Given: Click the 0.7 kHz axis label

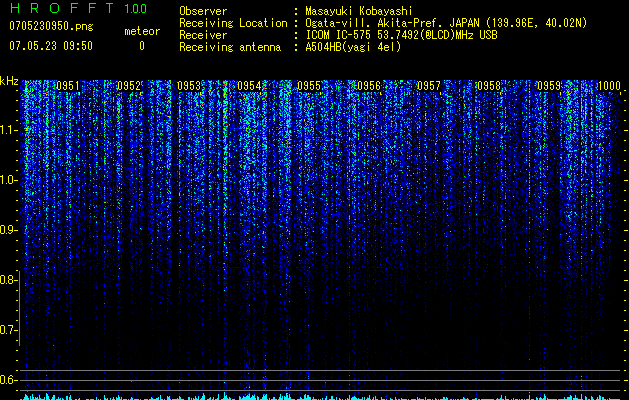Looking at the screenshot, I should coord(8,330).
